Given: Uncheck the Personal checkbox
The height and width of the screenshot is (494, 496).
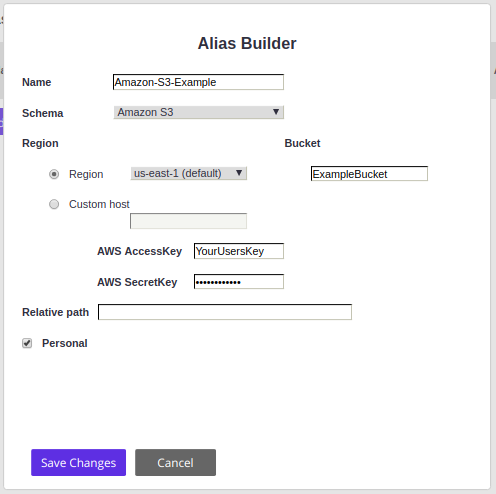Looking at the screenshot, I should coord(27,343).
